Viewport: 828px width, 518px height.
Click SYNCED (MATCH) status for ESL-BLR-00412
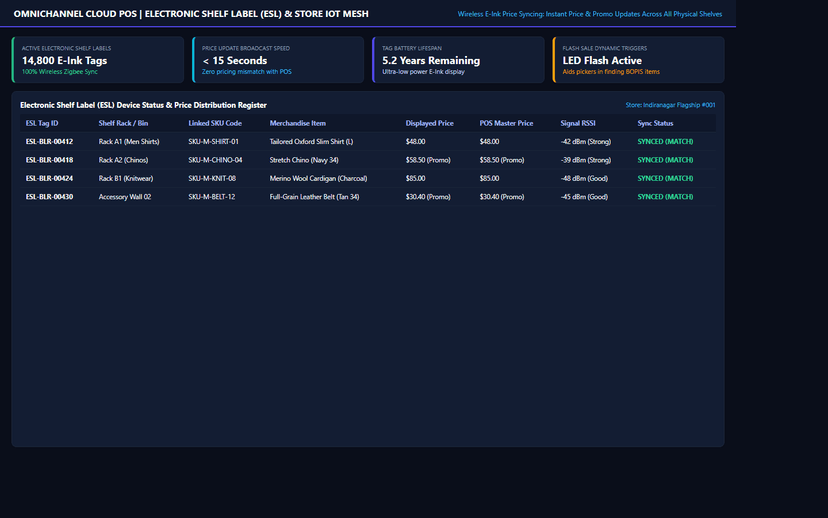pos(665,142)
